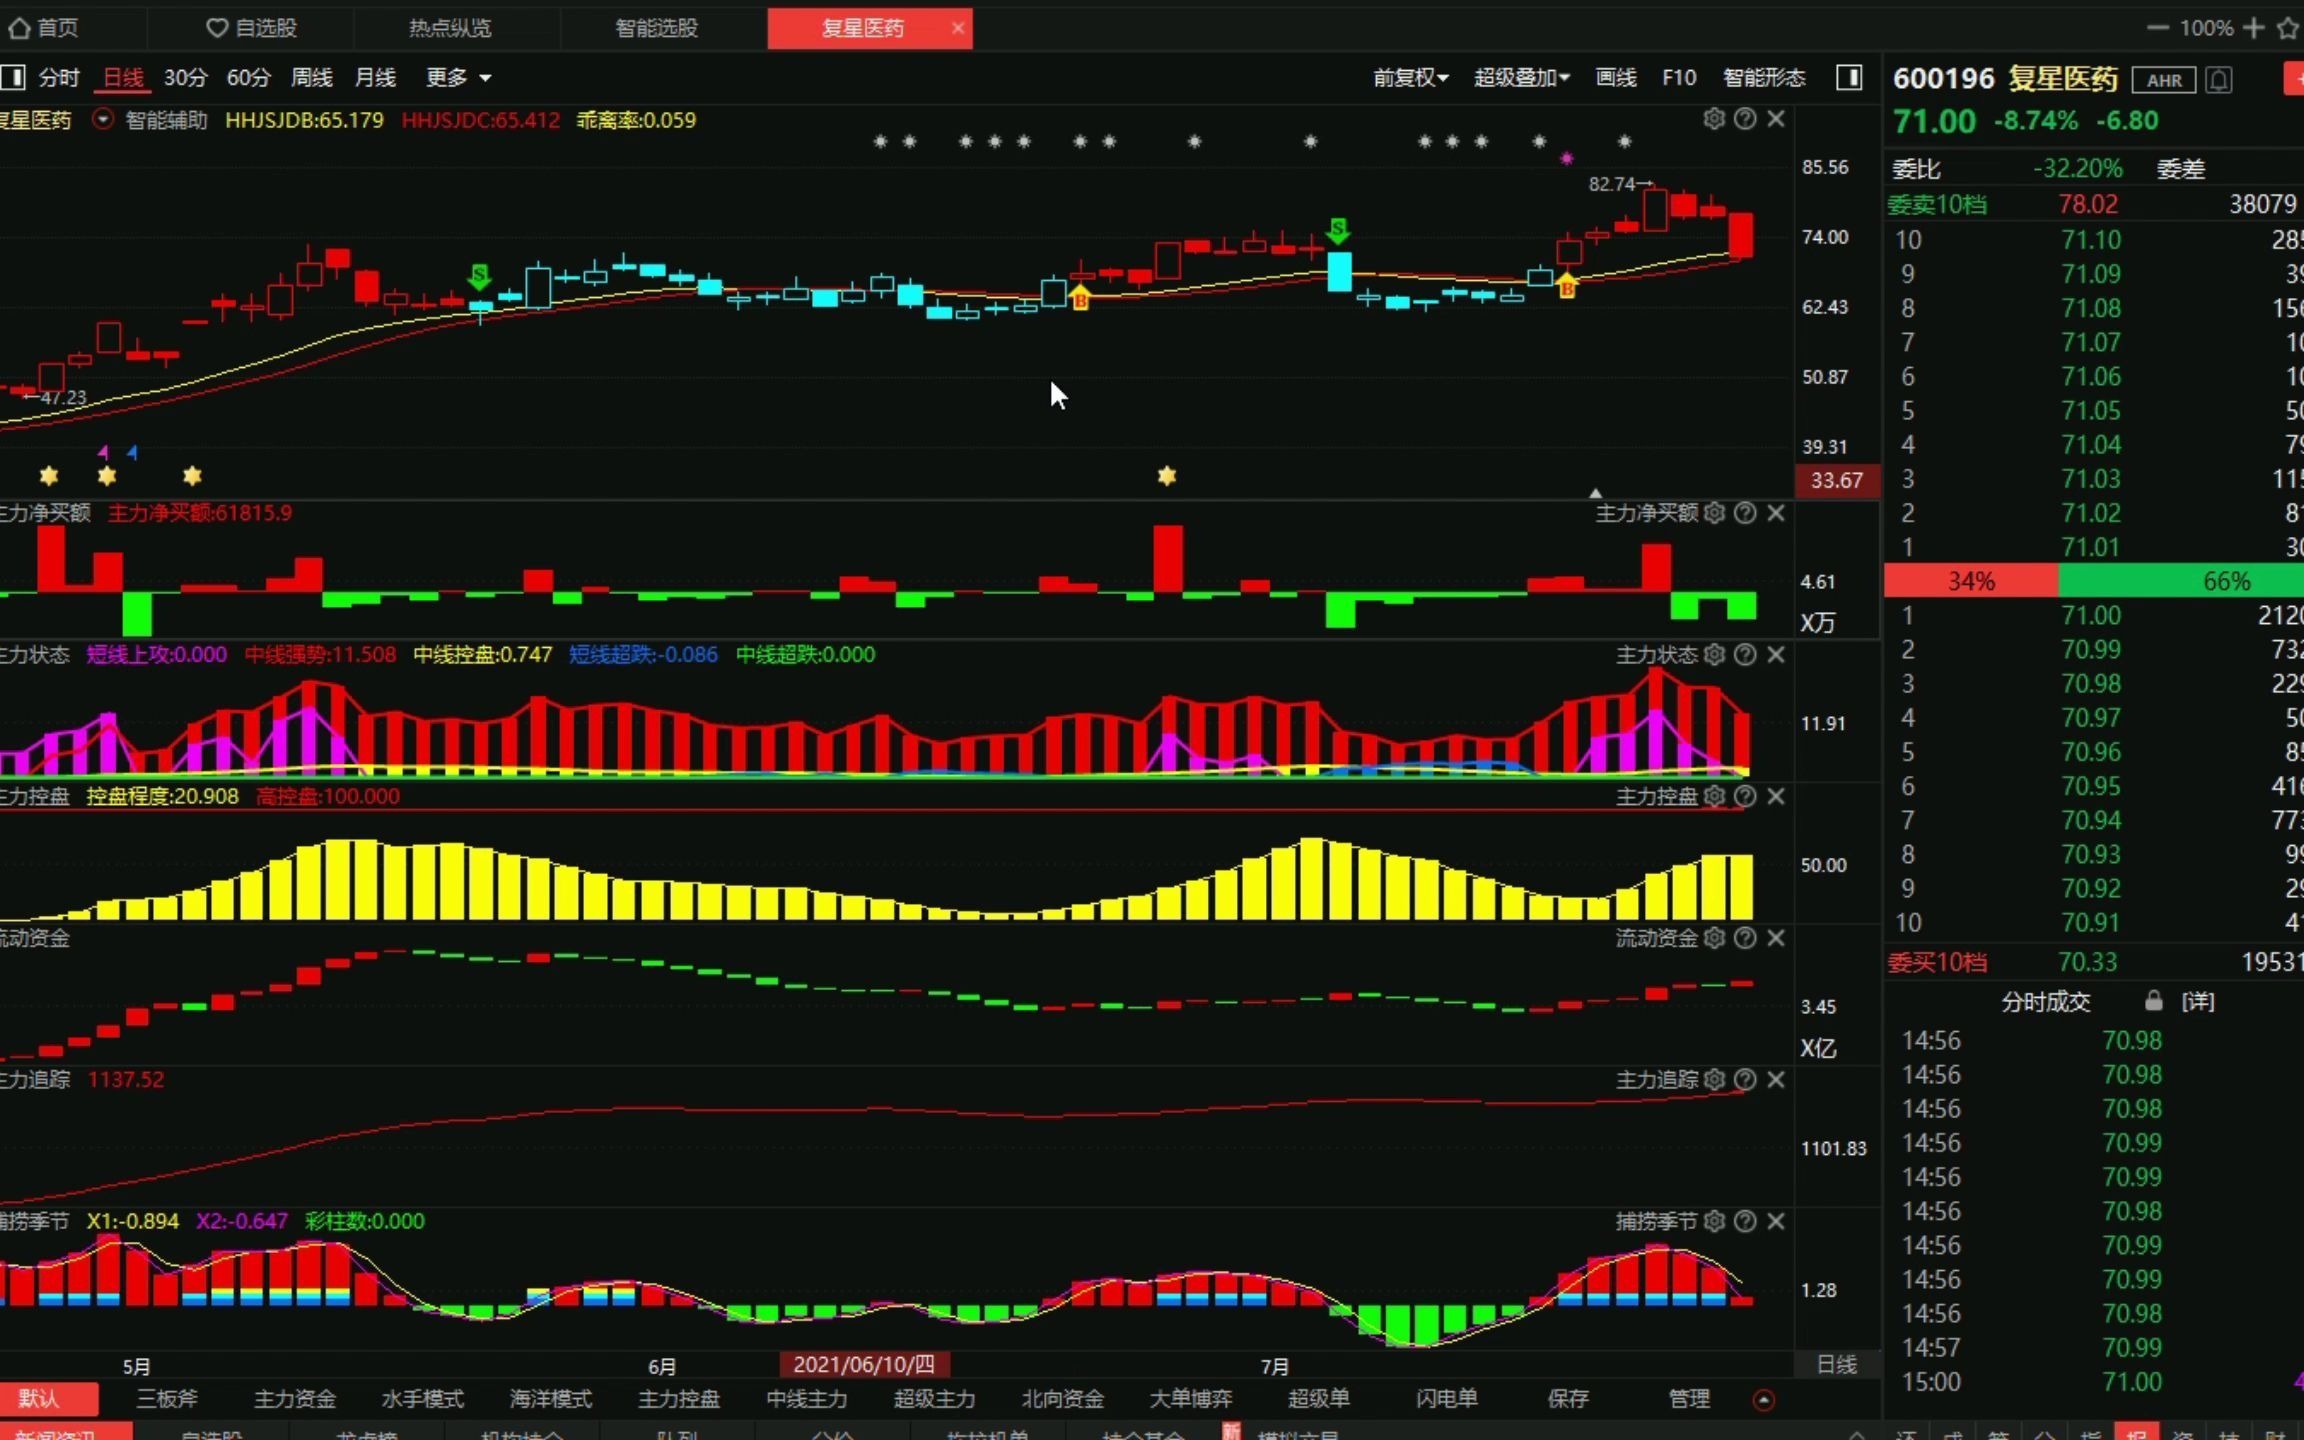Open the 首页 home tab
Viewport: 2304px width, 1440px height.
[x=44, y=28]
